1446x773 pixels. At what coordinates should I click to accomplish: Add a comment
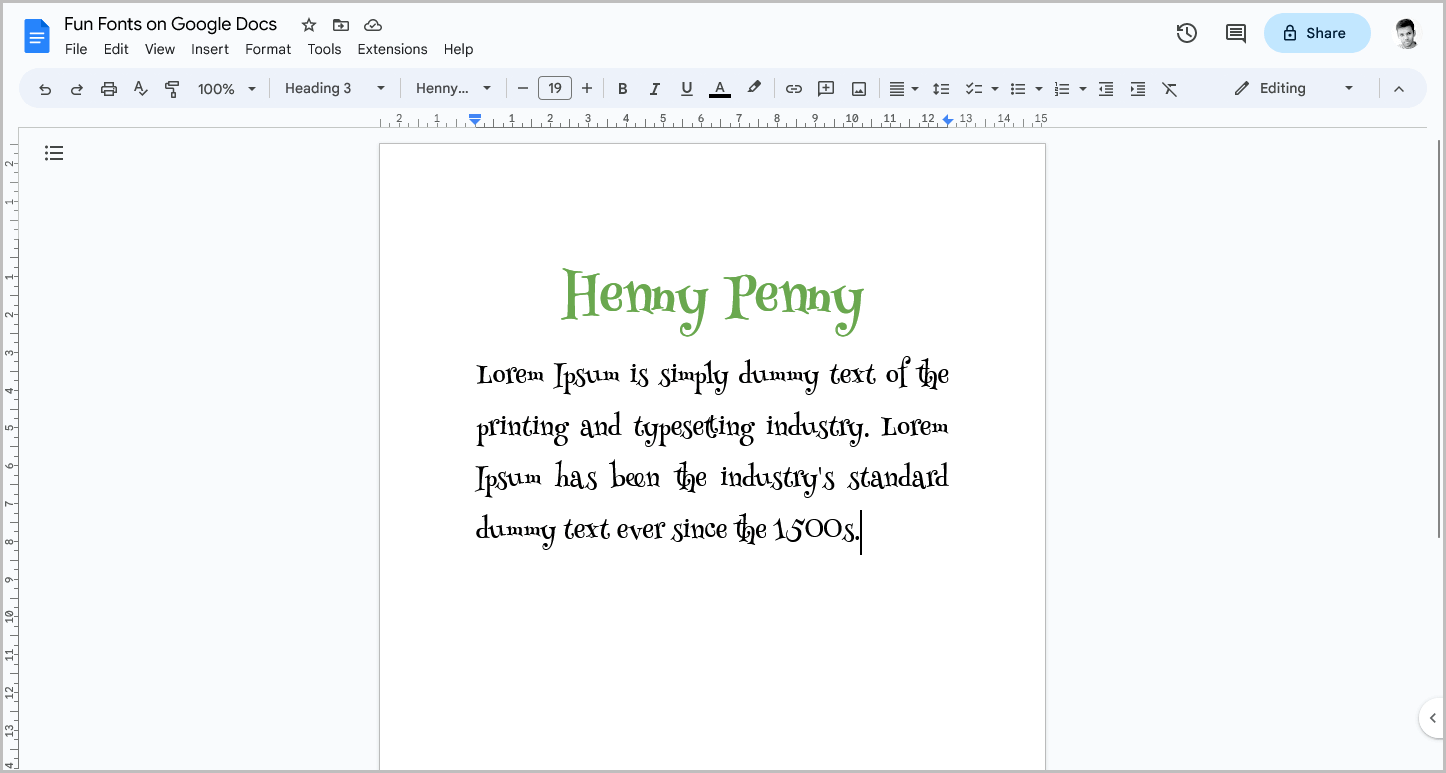[826, 88]
